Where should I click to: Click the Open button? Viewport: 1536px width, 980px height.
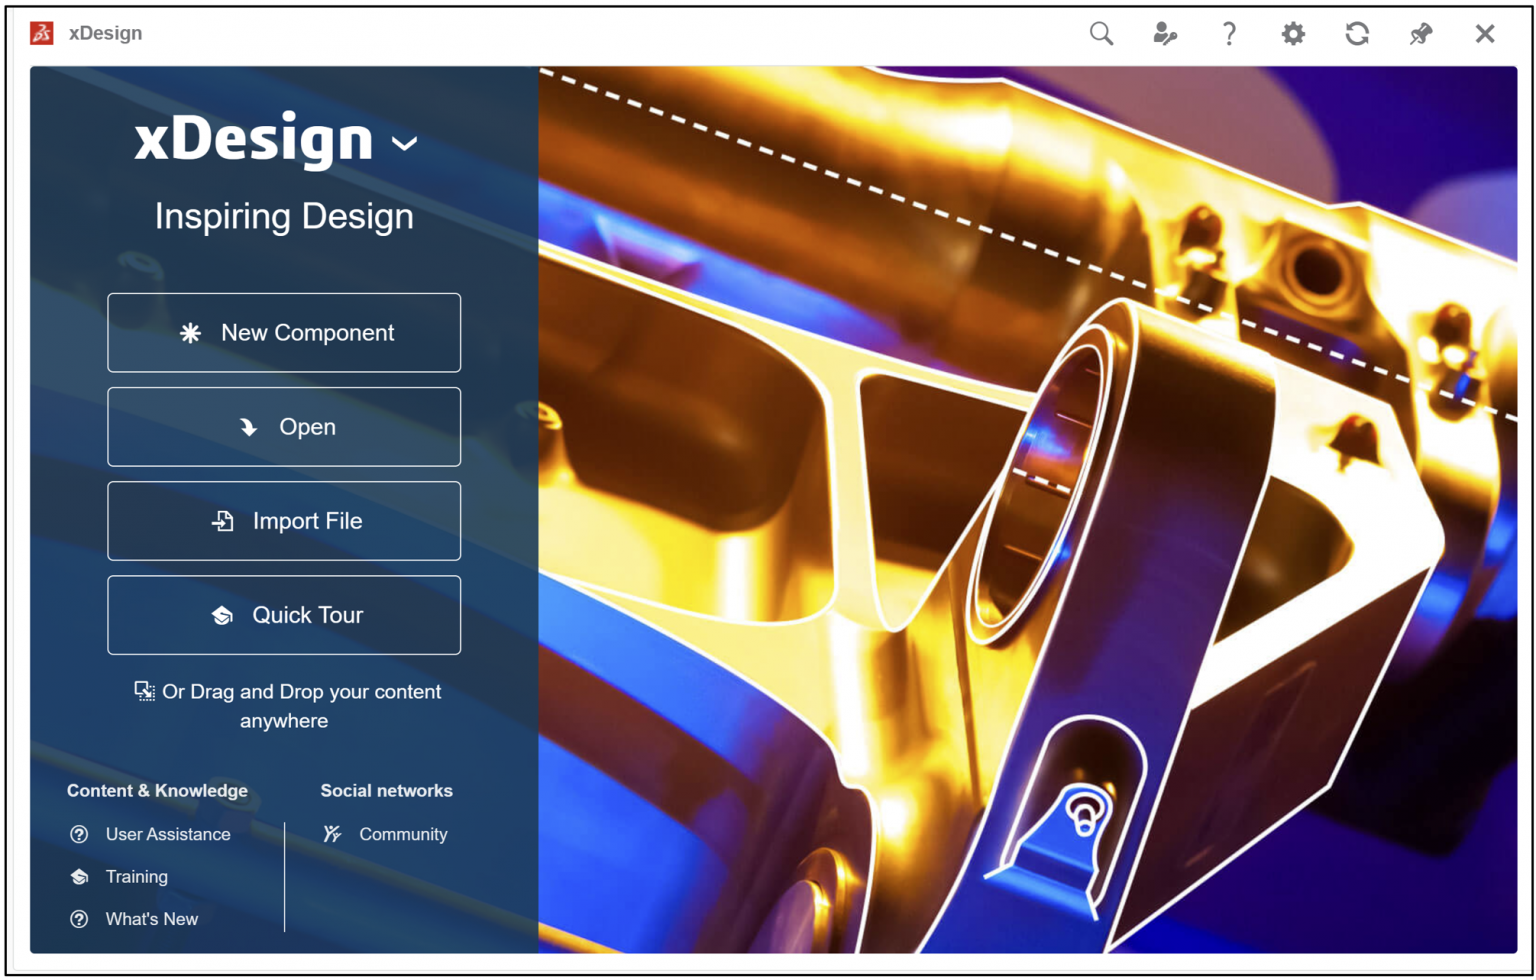284,427
